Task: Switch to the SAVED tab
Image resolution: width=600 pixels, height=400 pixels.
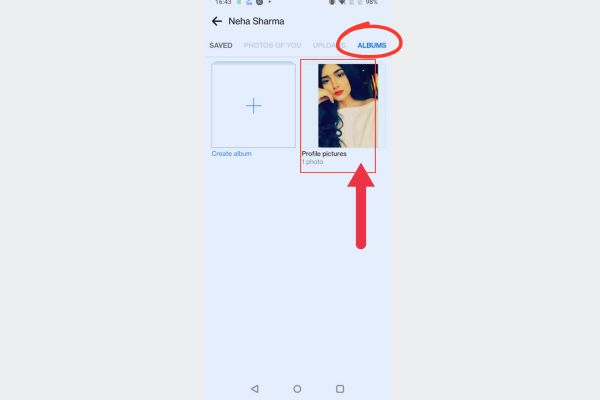Action: pos(221,46)
